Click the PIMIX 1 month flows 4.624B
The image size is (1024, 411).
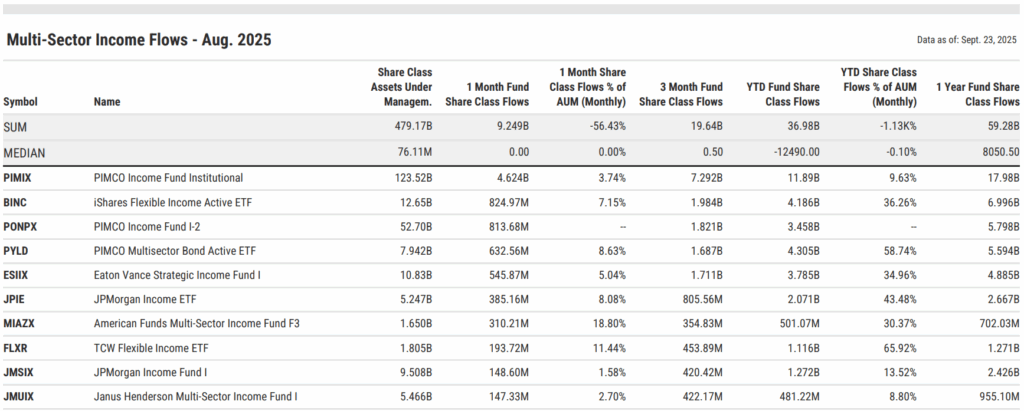click(x=512, y=178)
